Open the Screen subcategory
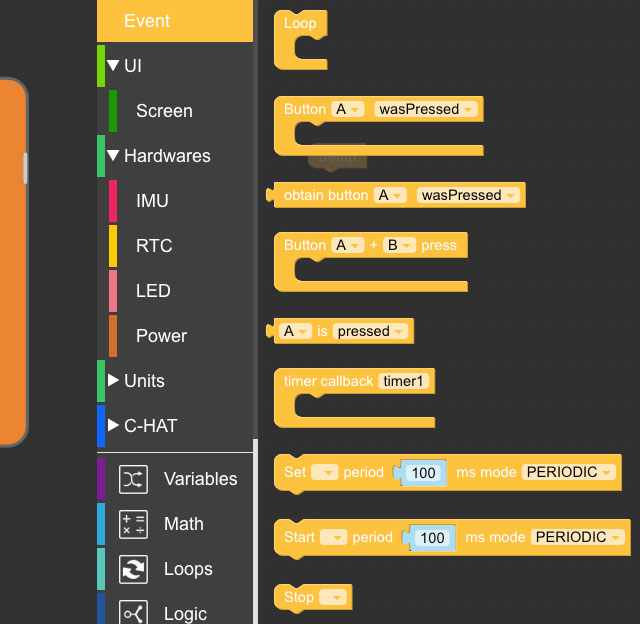640x624 pixels. (x=164, y=111)
